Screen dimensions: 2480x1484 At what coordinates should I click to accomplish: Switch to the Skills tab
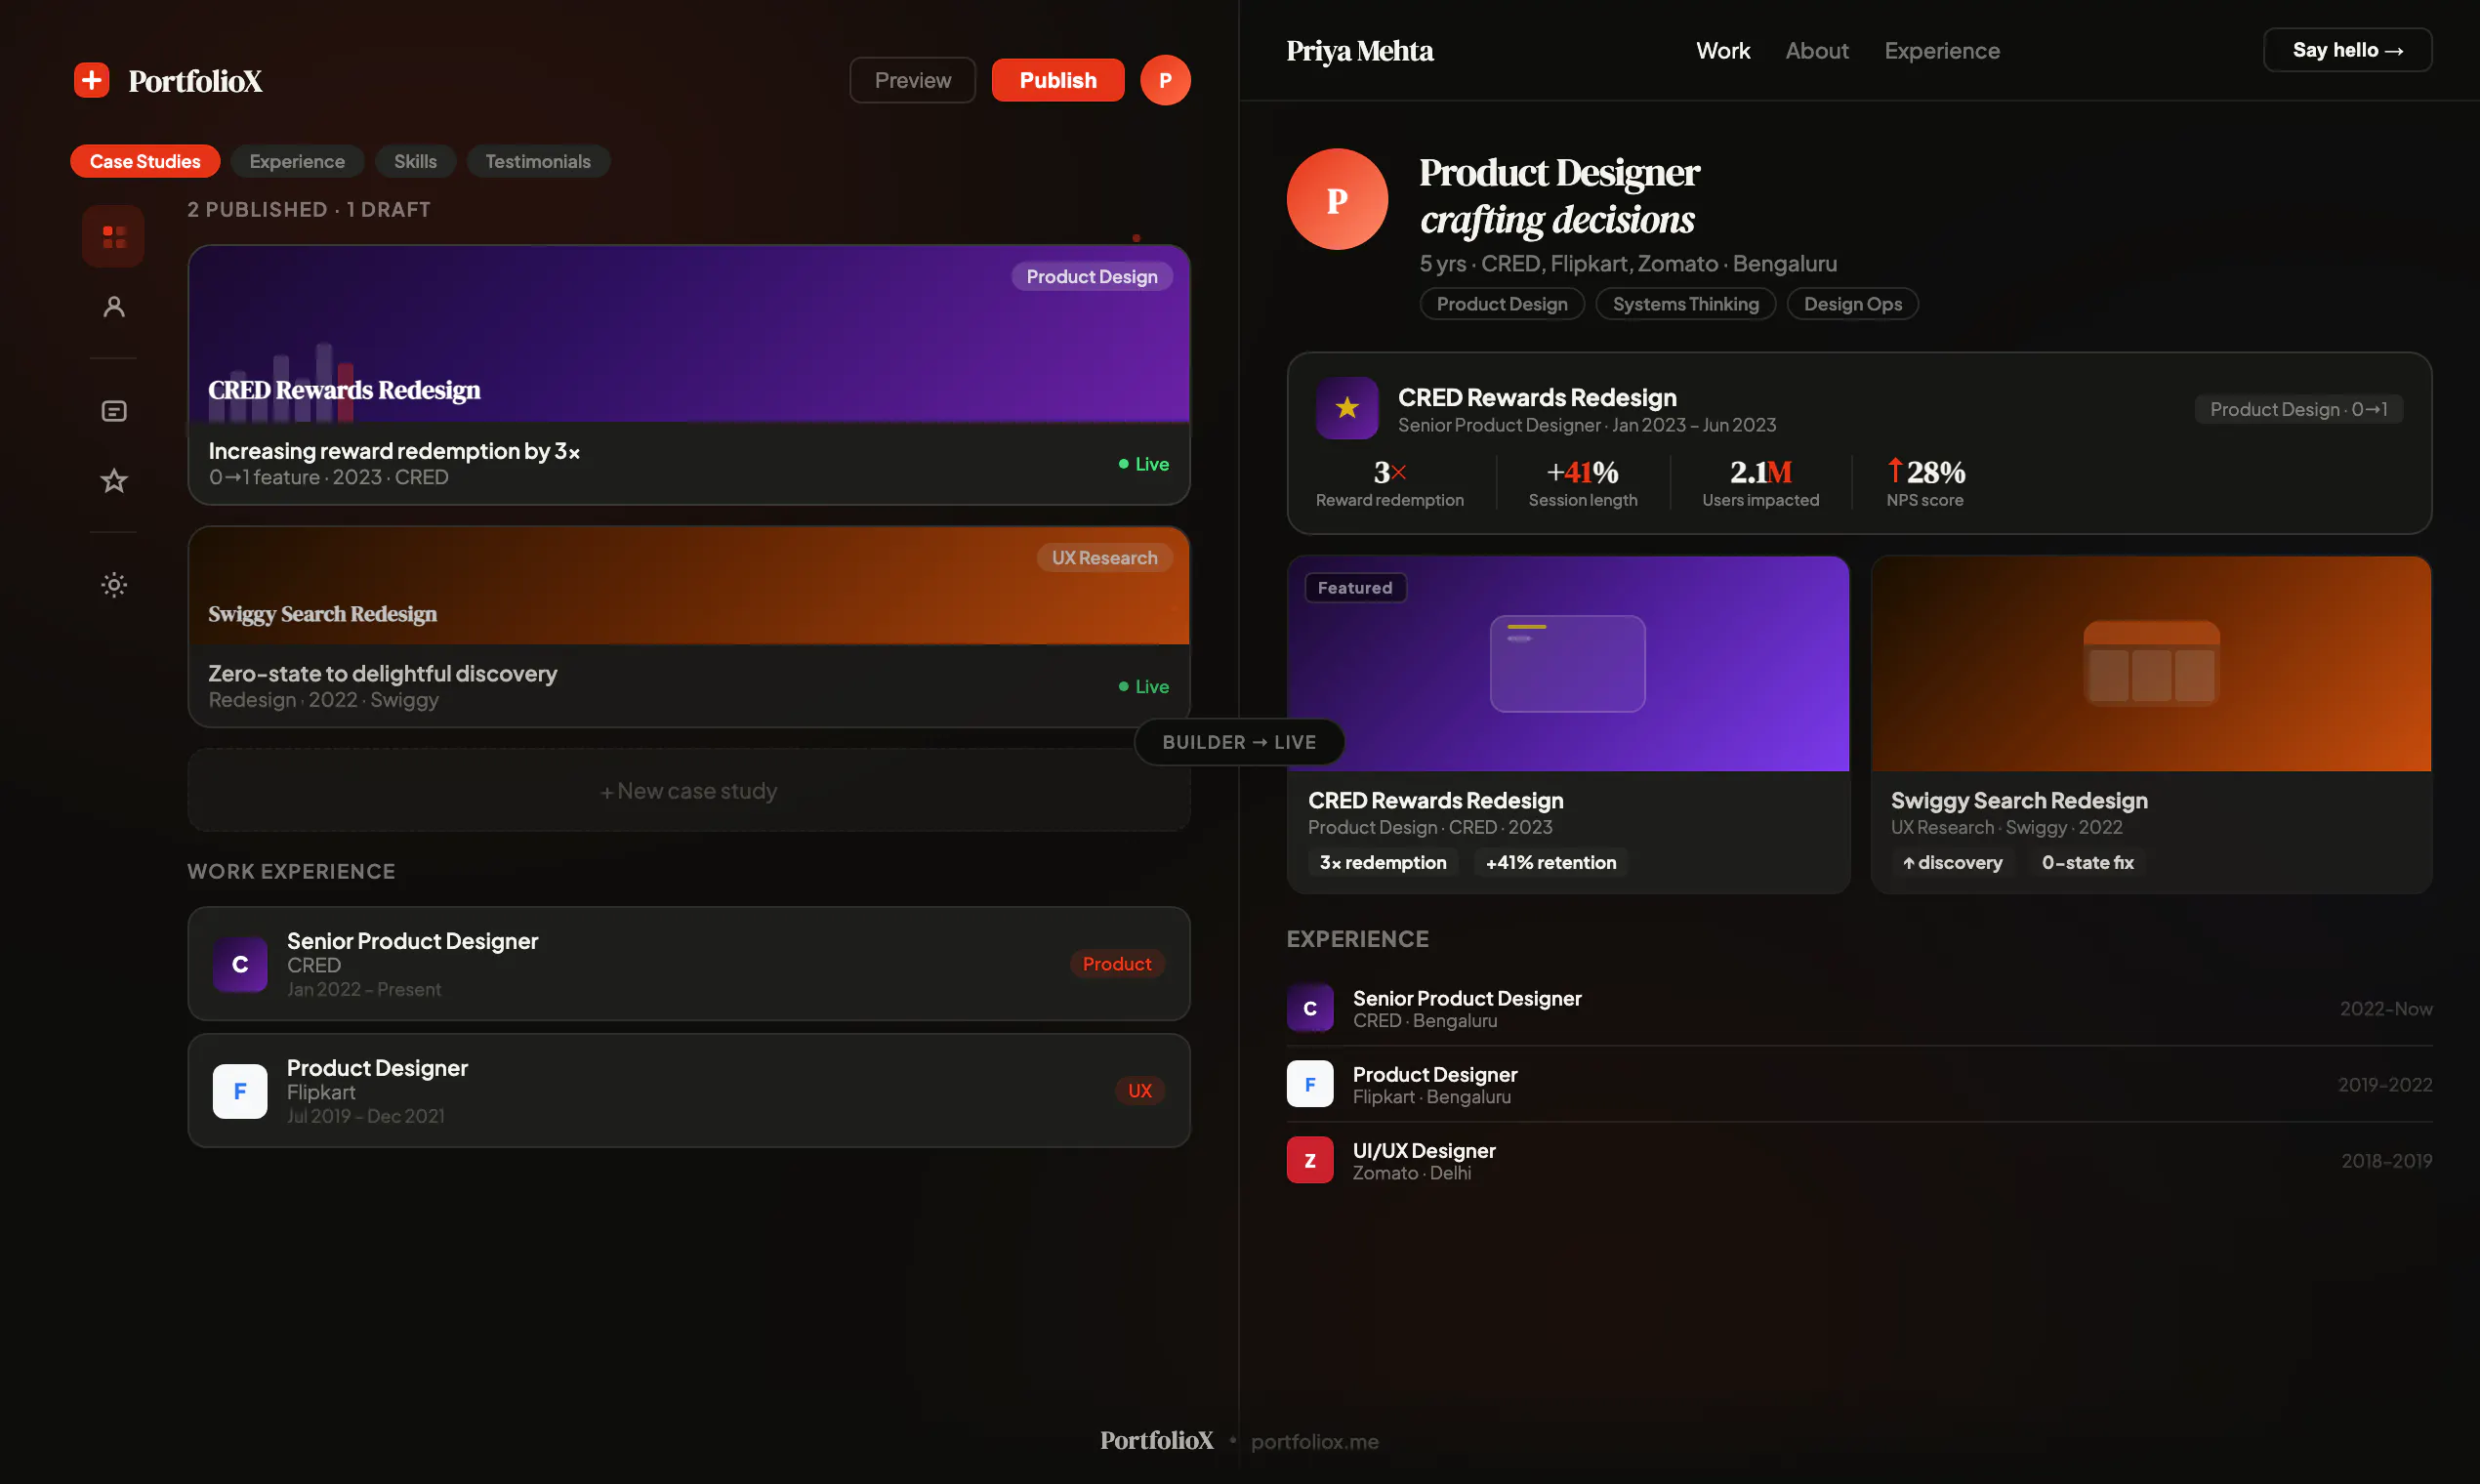pyautogui.click(x=415, y=161)
